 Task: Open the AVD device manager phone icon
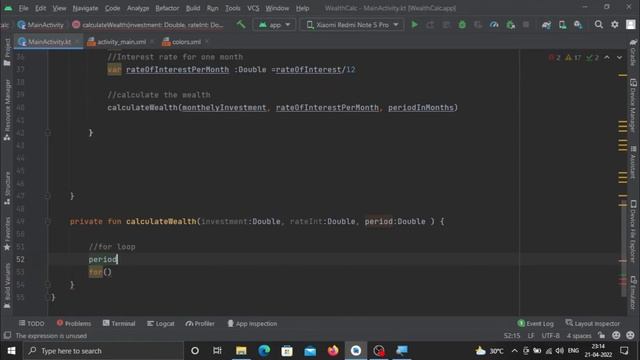pyautogui.click(x=562, y=24)
